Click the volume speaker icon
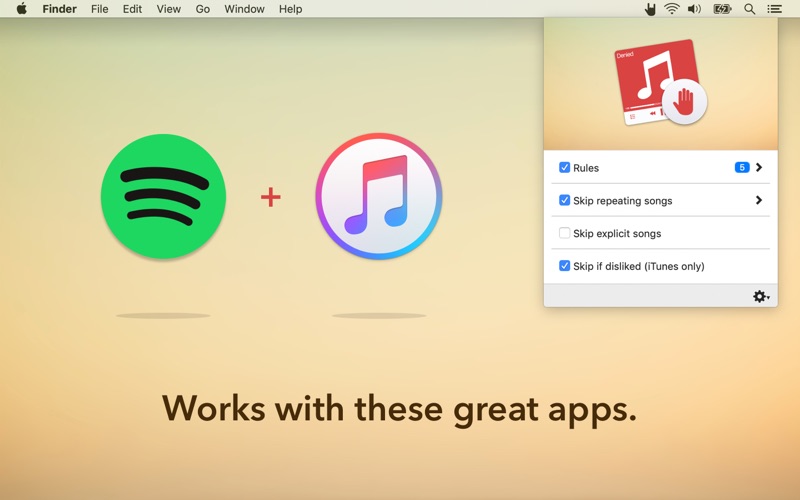 coord(694,9)
